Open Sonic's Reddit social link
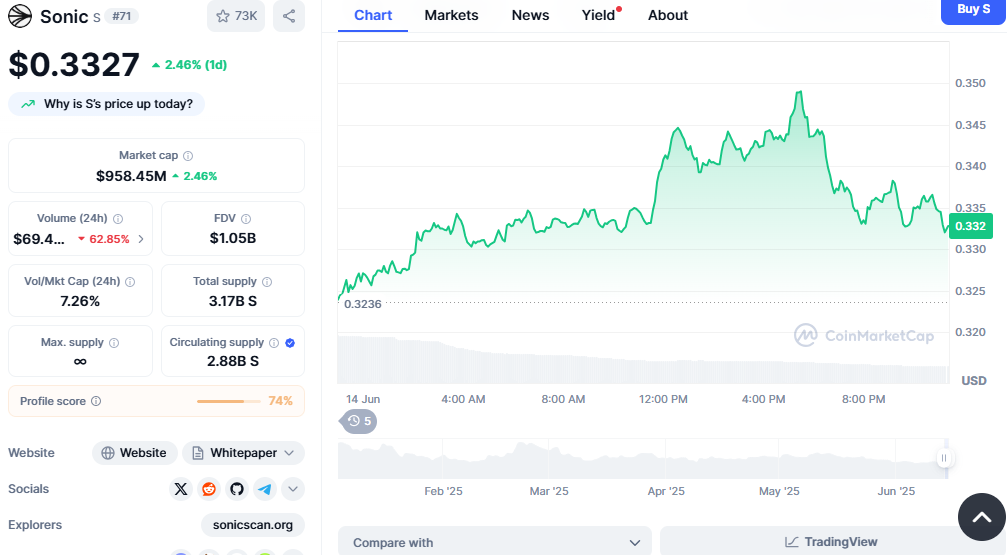The width and height of the screenshot is (1007, 555). (x=209, y=489)
